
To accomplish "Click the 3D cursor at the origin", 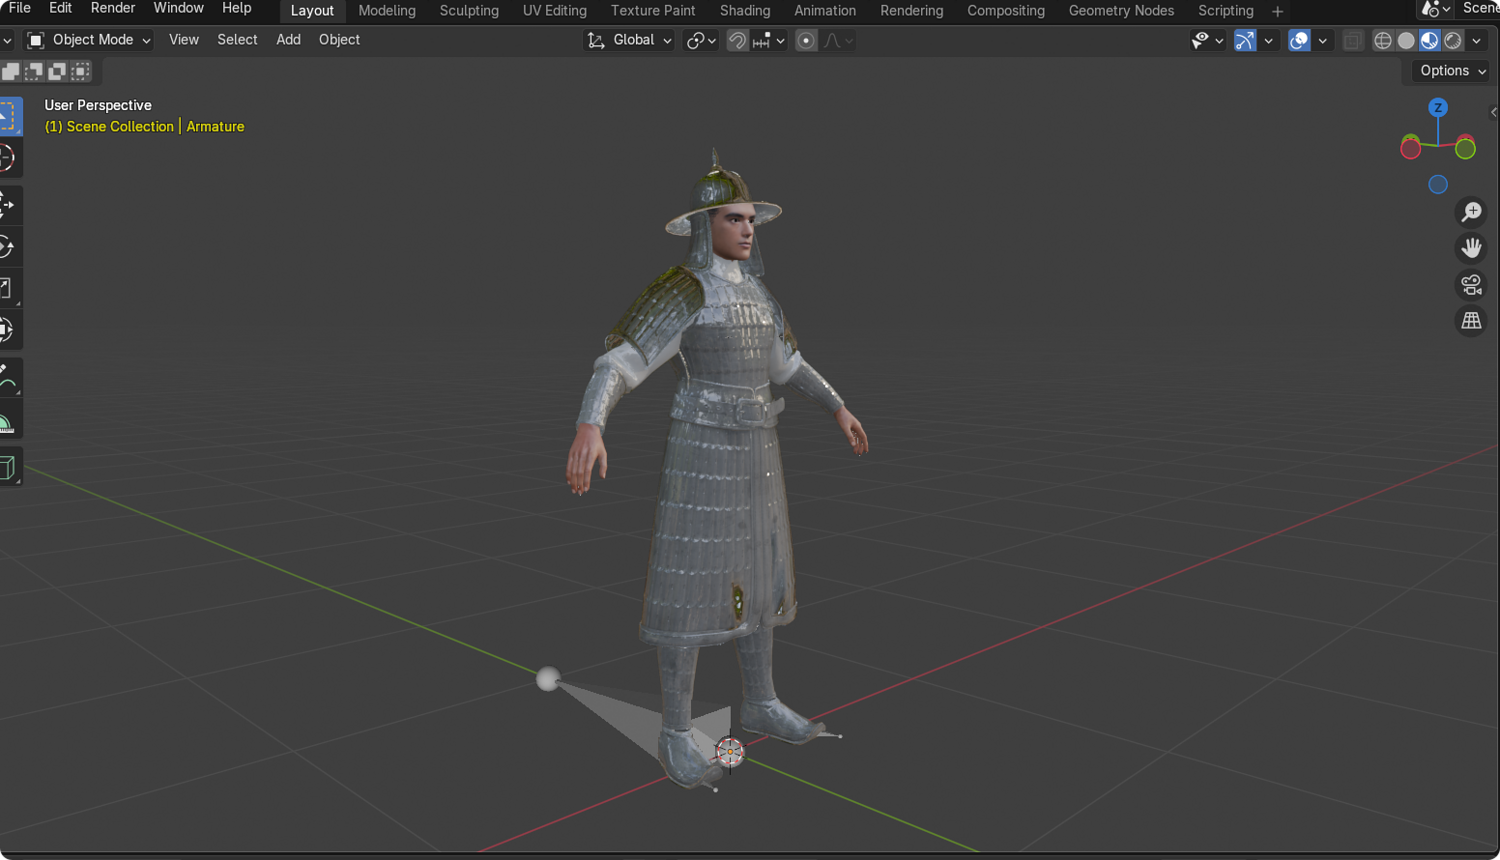I will [730, 752].
